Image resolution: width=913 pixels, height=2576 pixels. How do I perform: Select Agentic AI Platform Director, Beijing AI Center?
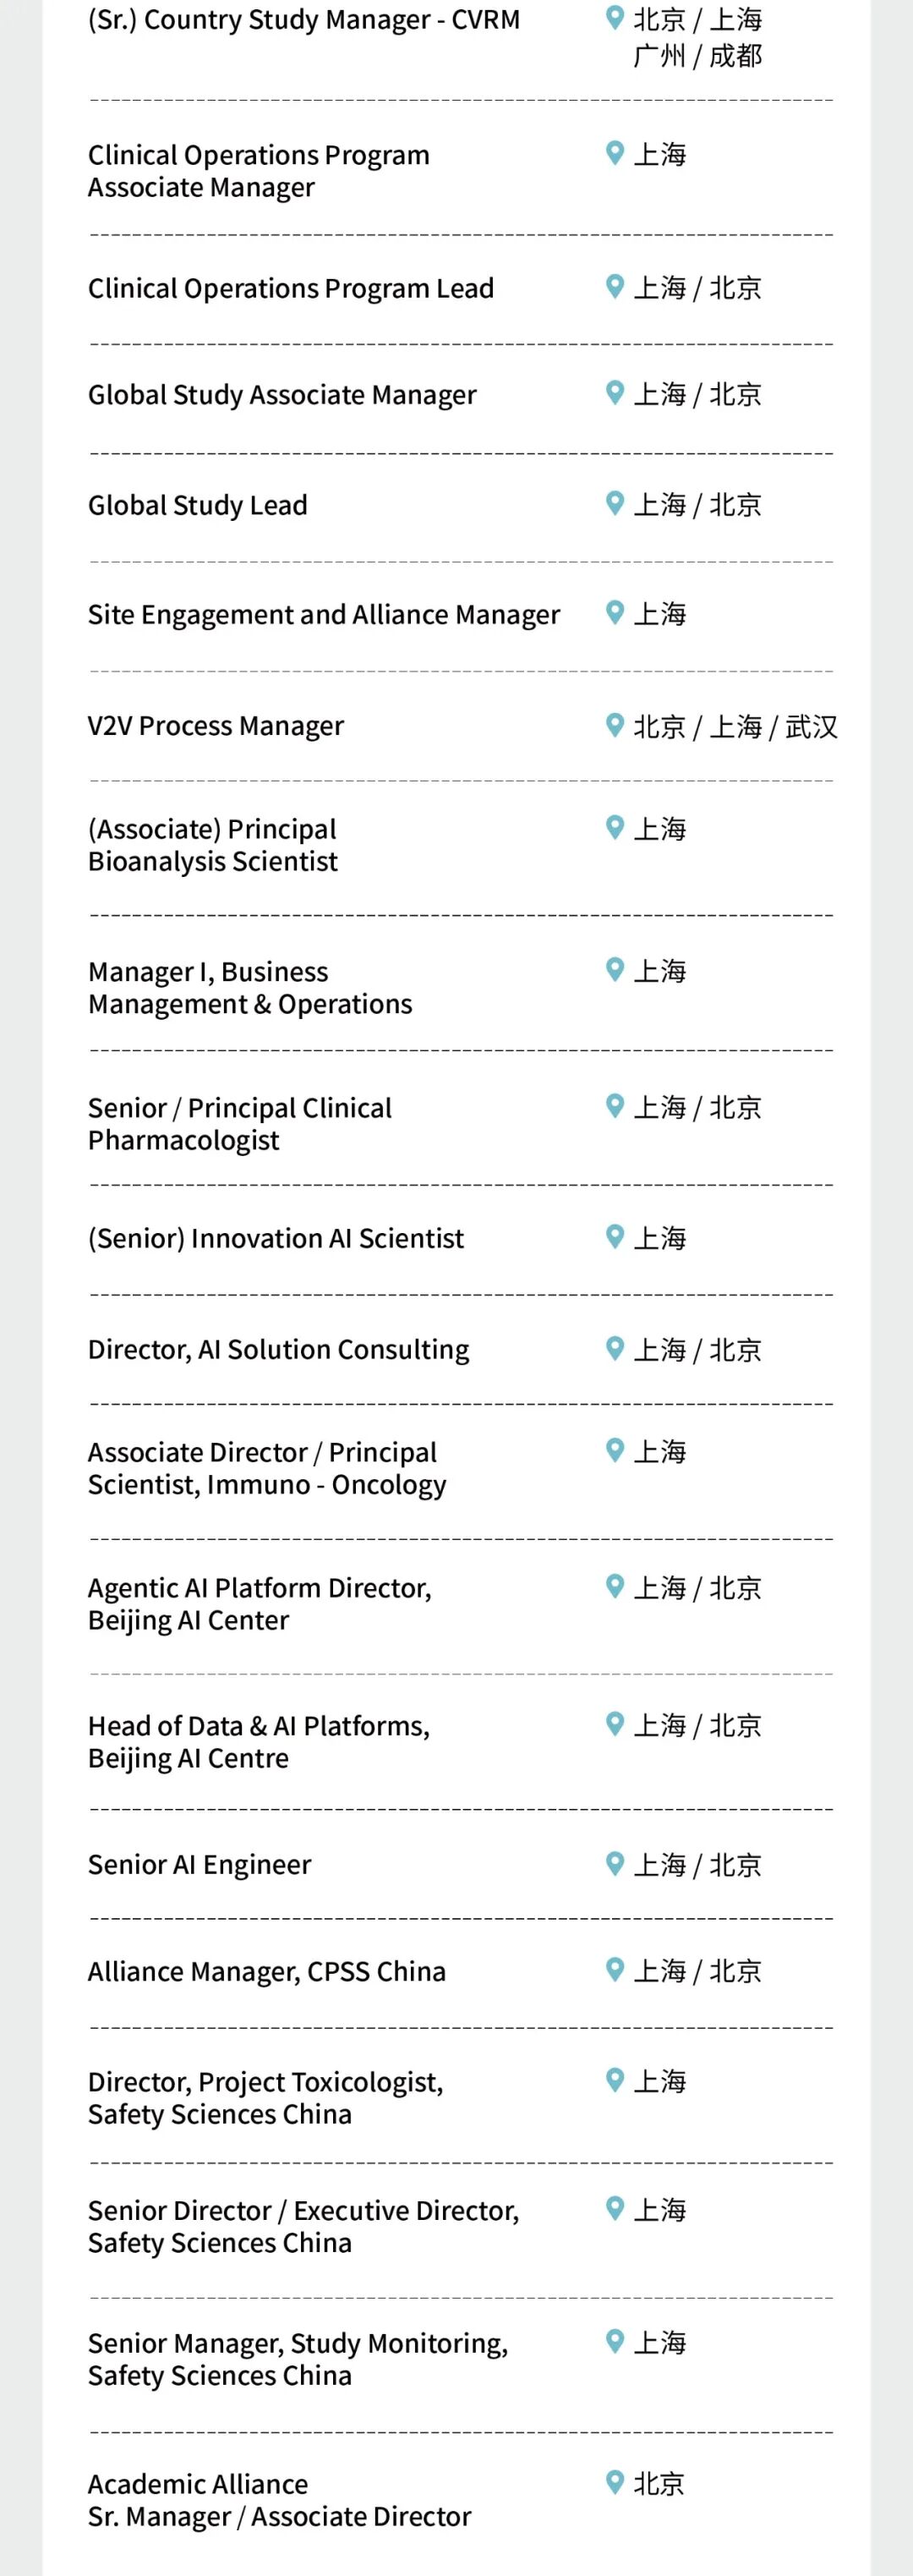click(x=260, y=1604)
